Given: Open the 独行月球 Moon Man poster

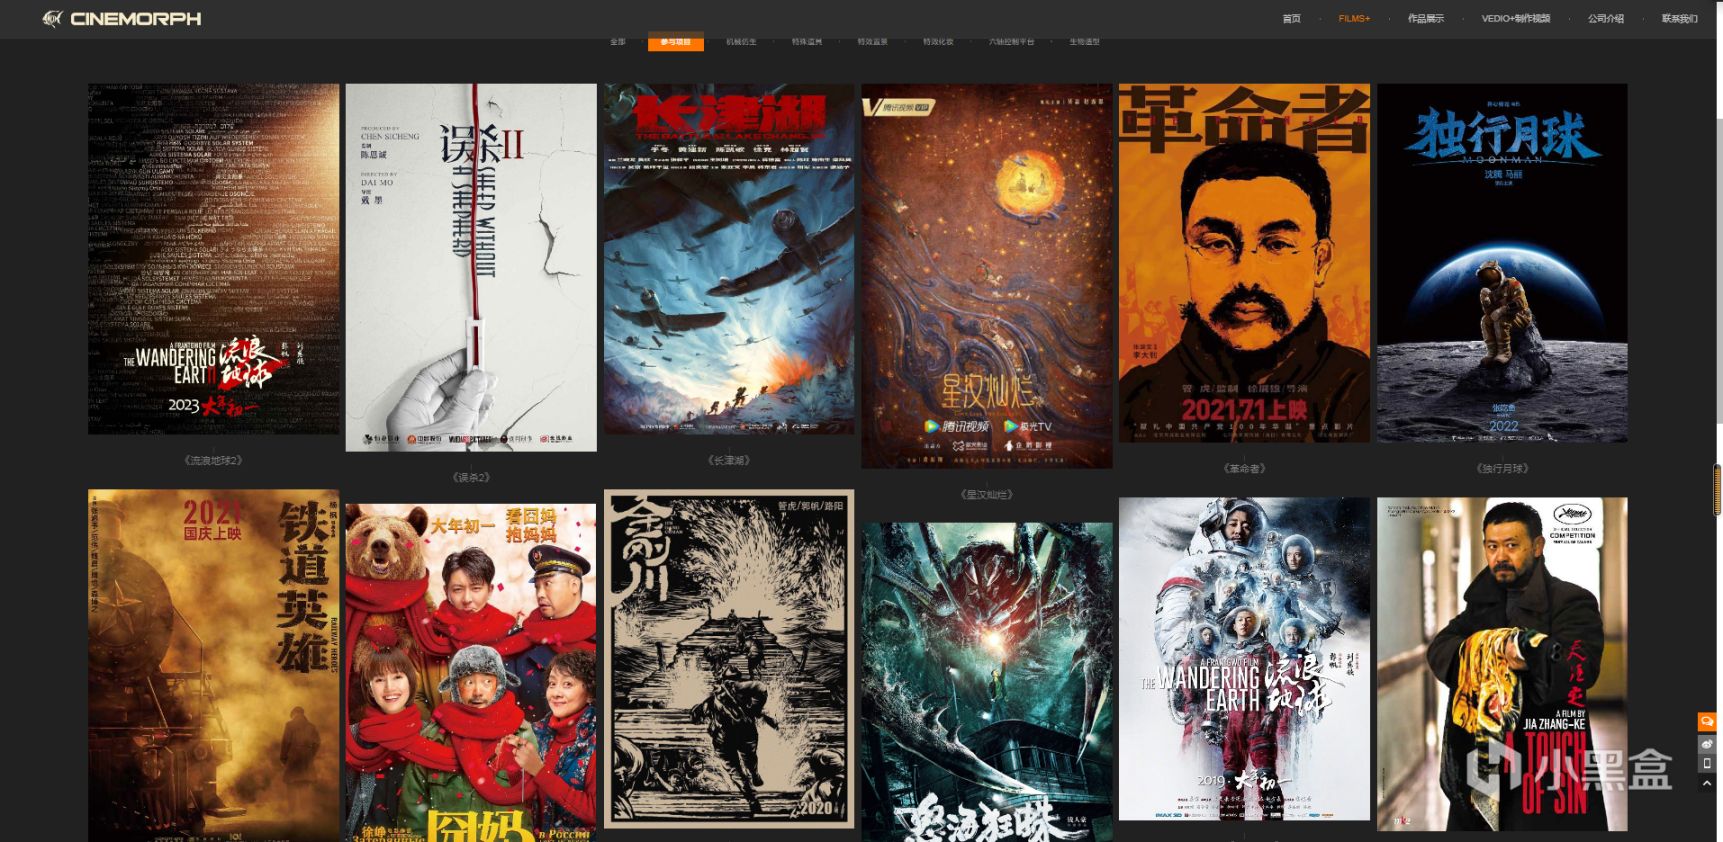Looking at the screenshot, I should click(1502, 263).
